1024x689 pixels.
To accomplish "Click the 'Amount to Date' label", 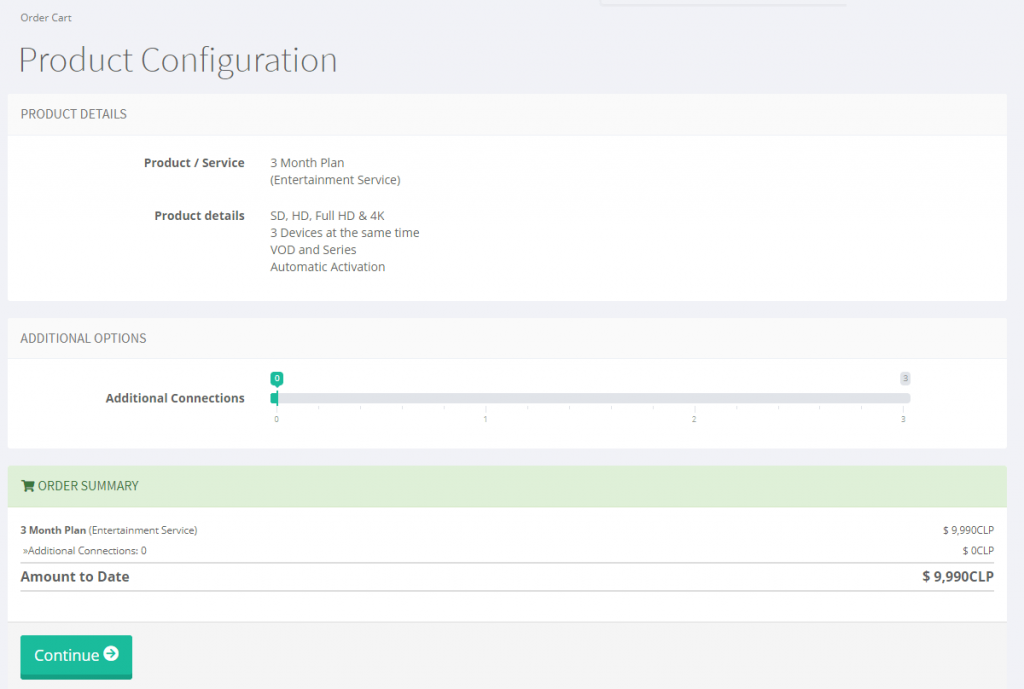I will (74, 577).
